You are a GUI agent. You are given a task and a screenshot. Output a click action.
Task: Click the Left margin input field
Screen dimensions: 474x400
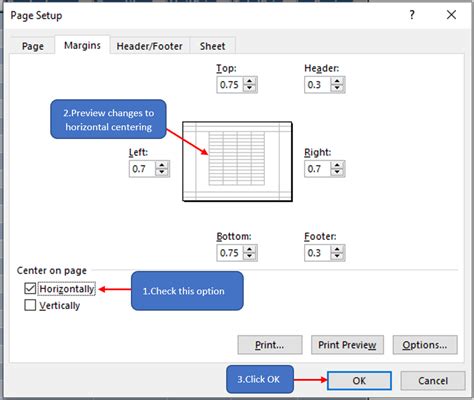pos(142,169)
